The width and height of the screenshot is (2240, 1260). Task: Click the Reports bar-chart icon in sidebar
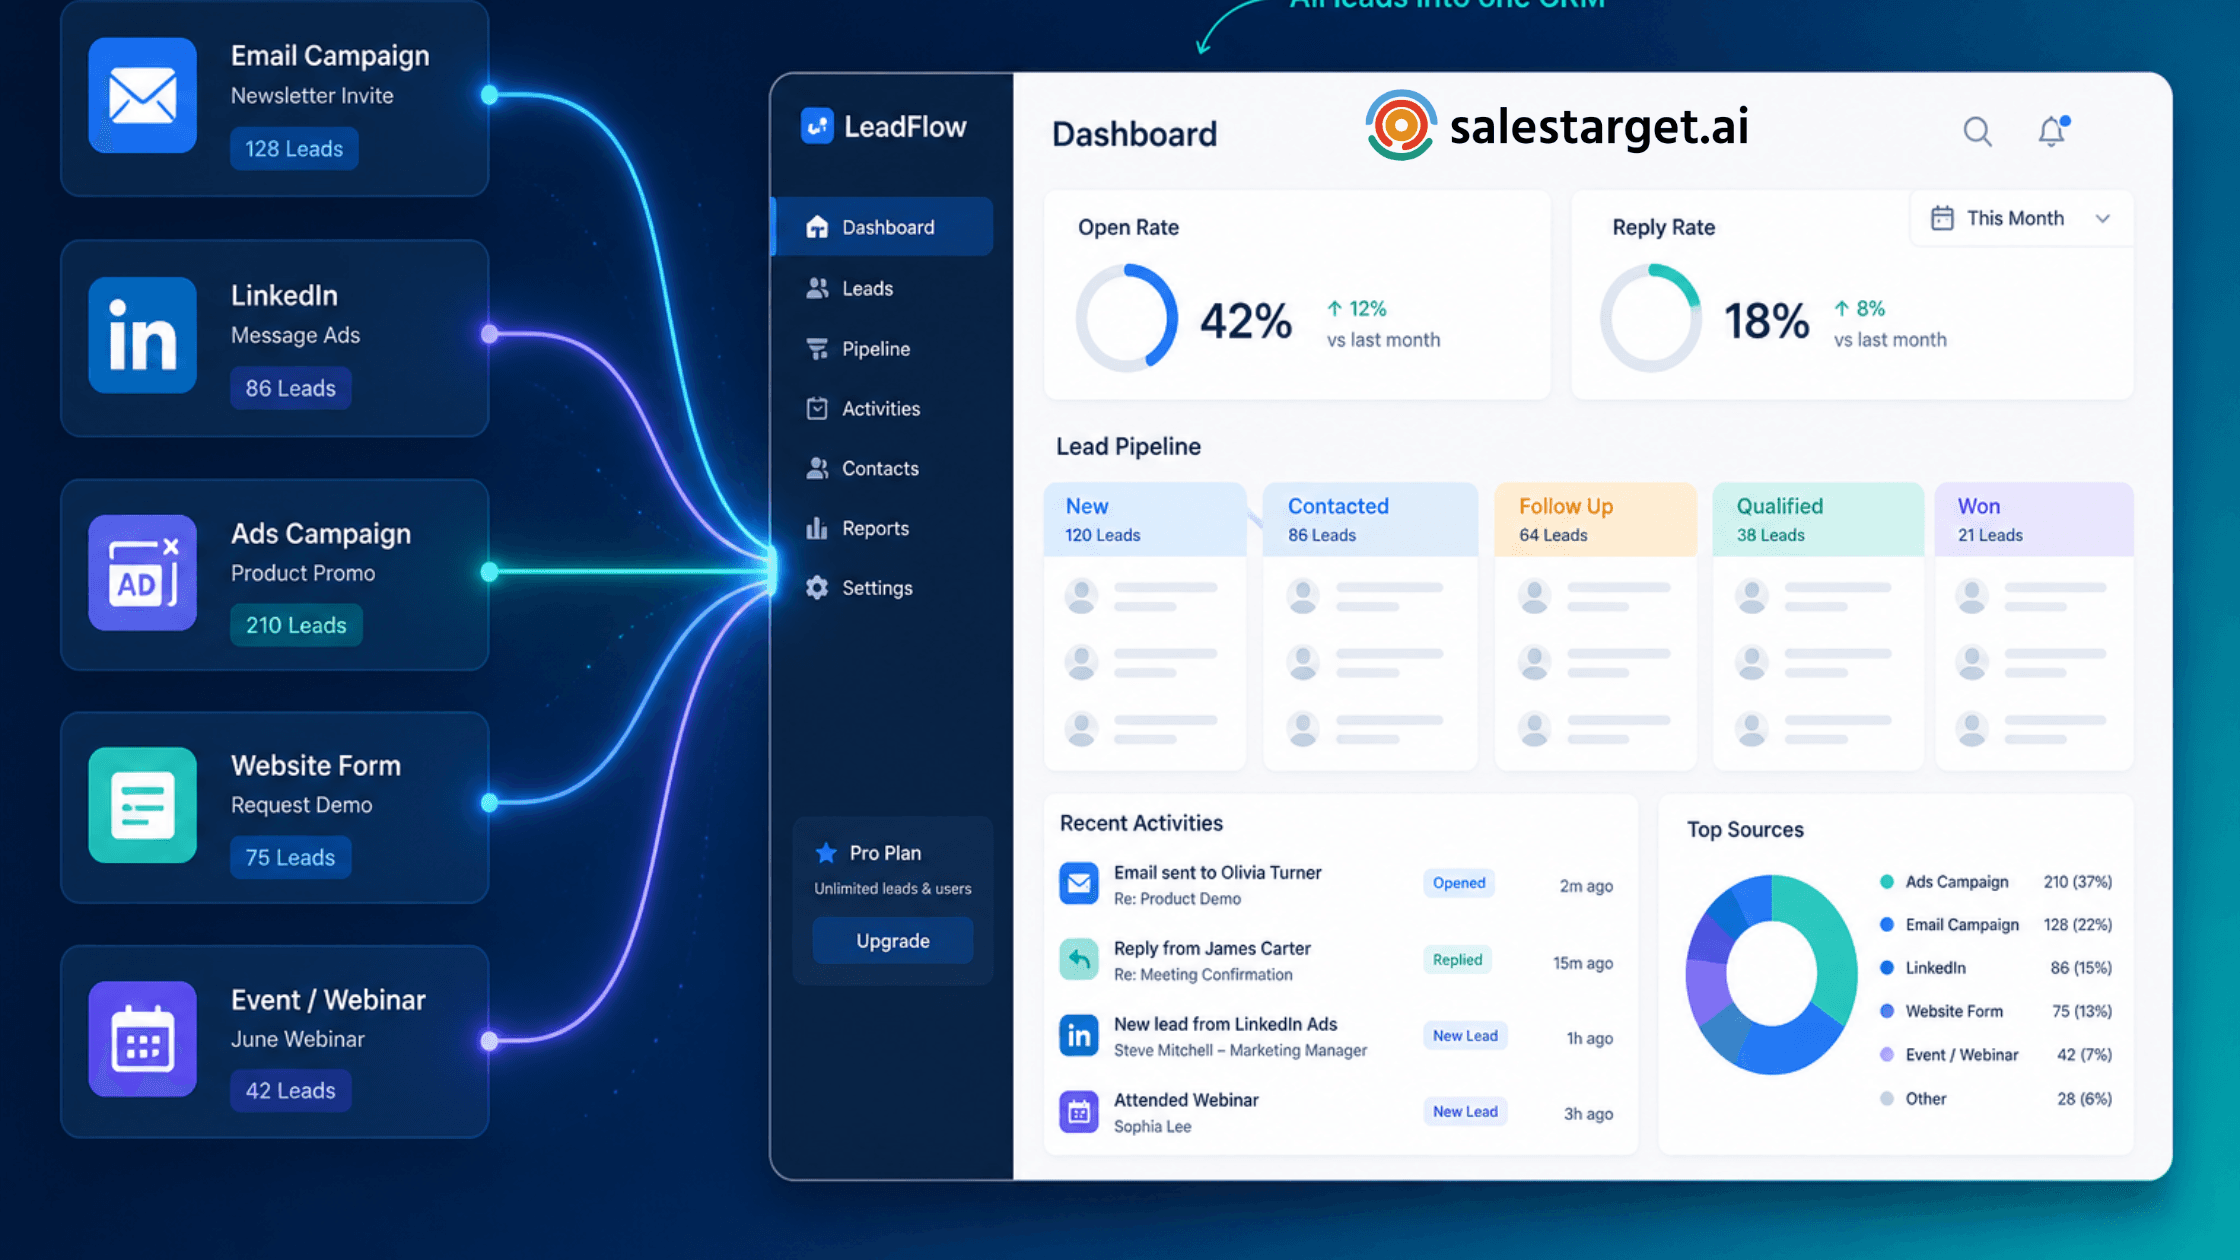(817, 528)
